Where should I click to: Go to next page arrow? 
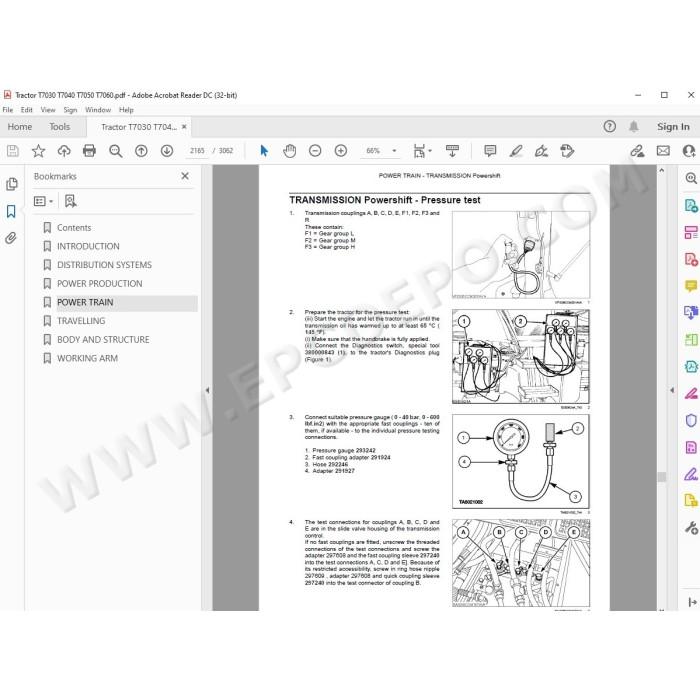pos(167,151)
